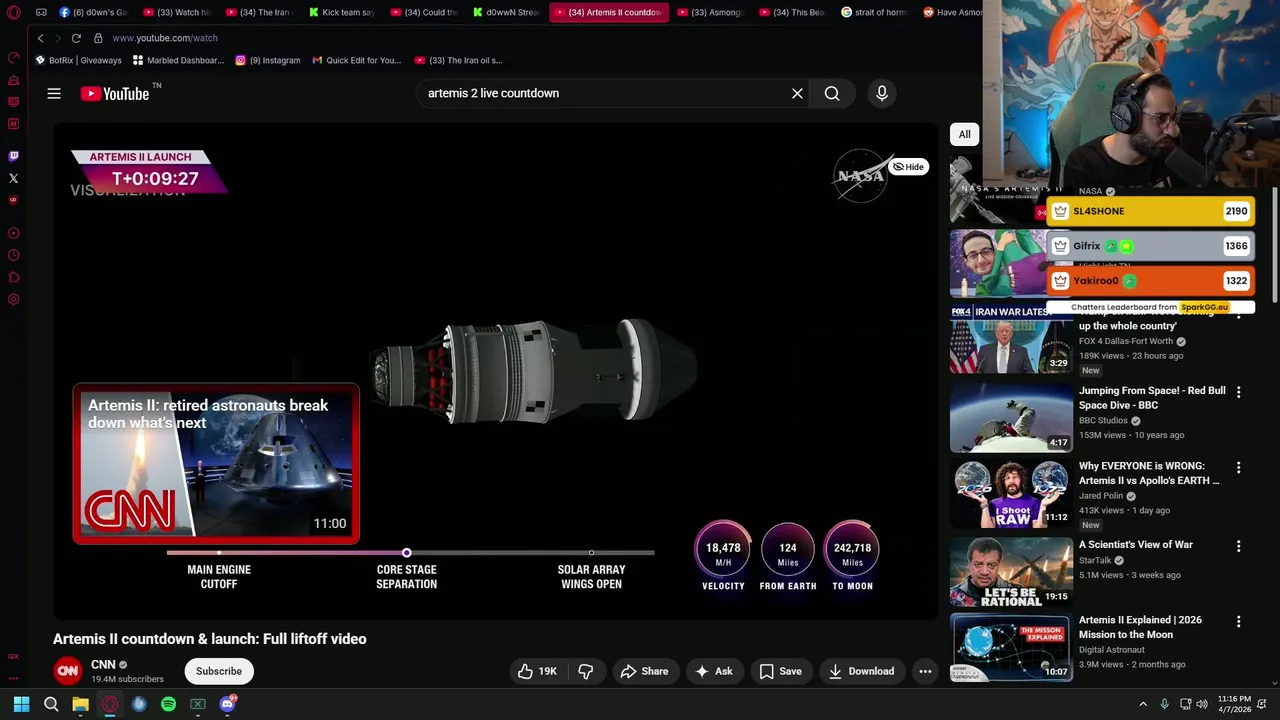Open options for 'A Scientist's View of War'
Image resolution: width=1280 pixels, height=720 pixels.
pos(1238,546)
